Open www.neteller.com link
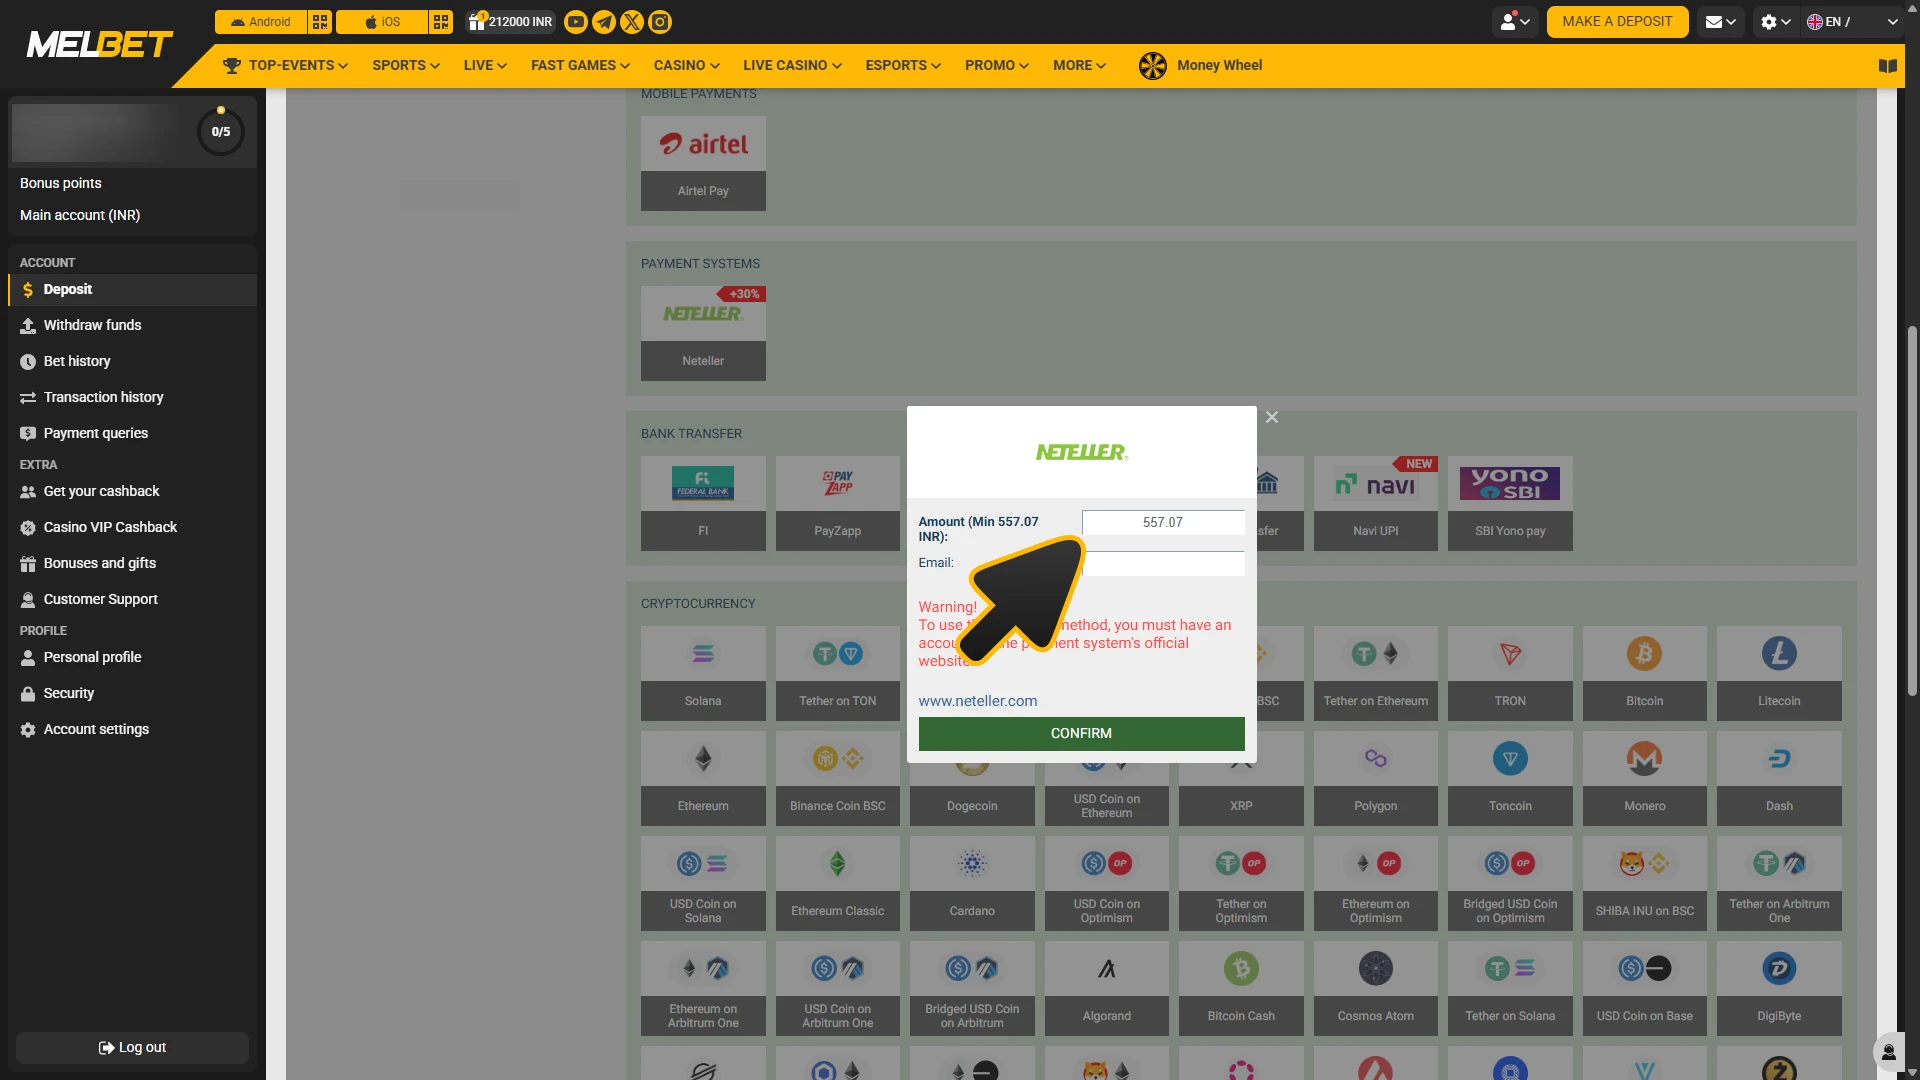This screenshot has height=1080, width=1920. (978, 702)
